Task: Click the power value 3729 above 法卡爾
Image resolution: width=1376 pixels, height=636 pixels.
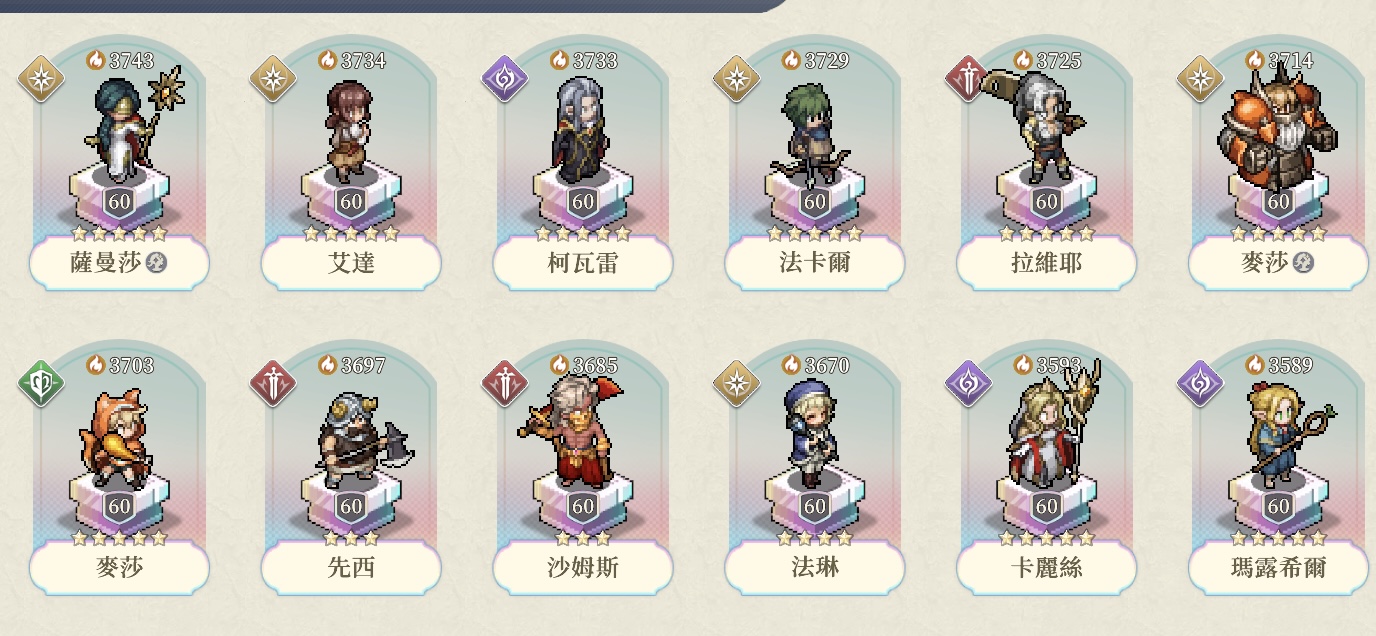Action: coord(826,60)
